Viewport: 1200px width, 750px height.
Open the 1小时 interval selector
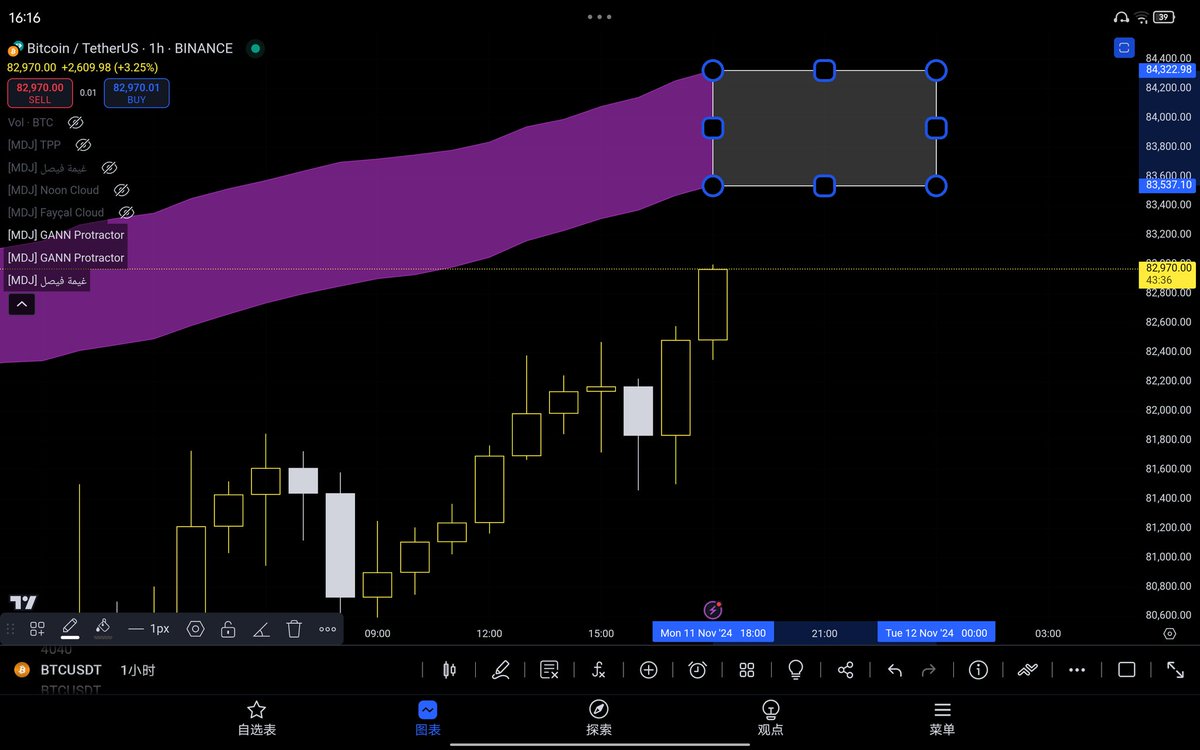pos(138,670)
